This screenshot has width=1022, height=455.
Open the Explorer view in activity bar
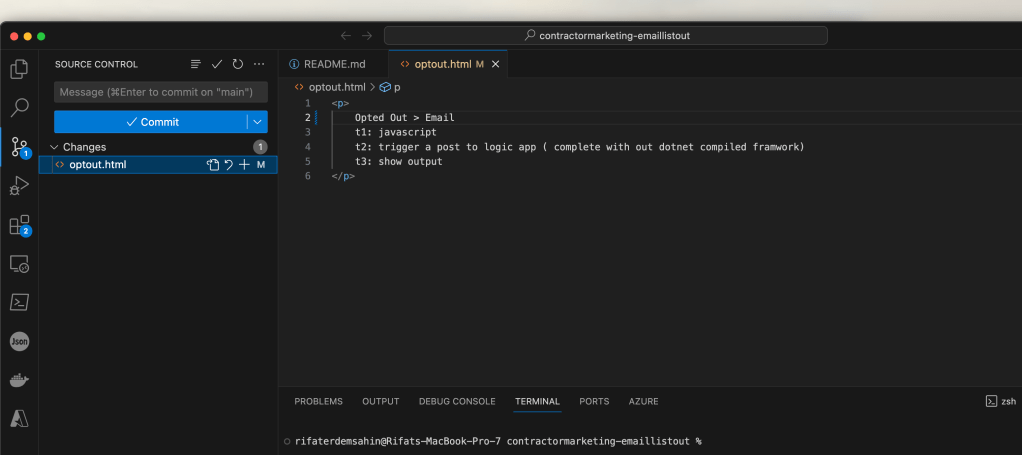(20, 68)
